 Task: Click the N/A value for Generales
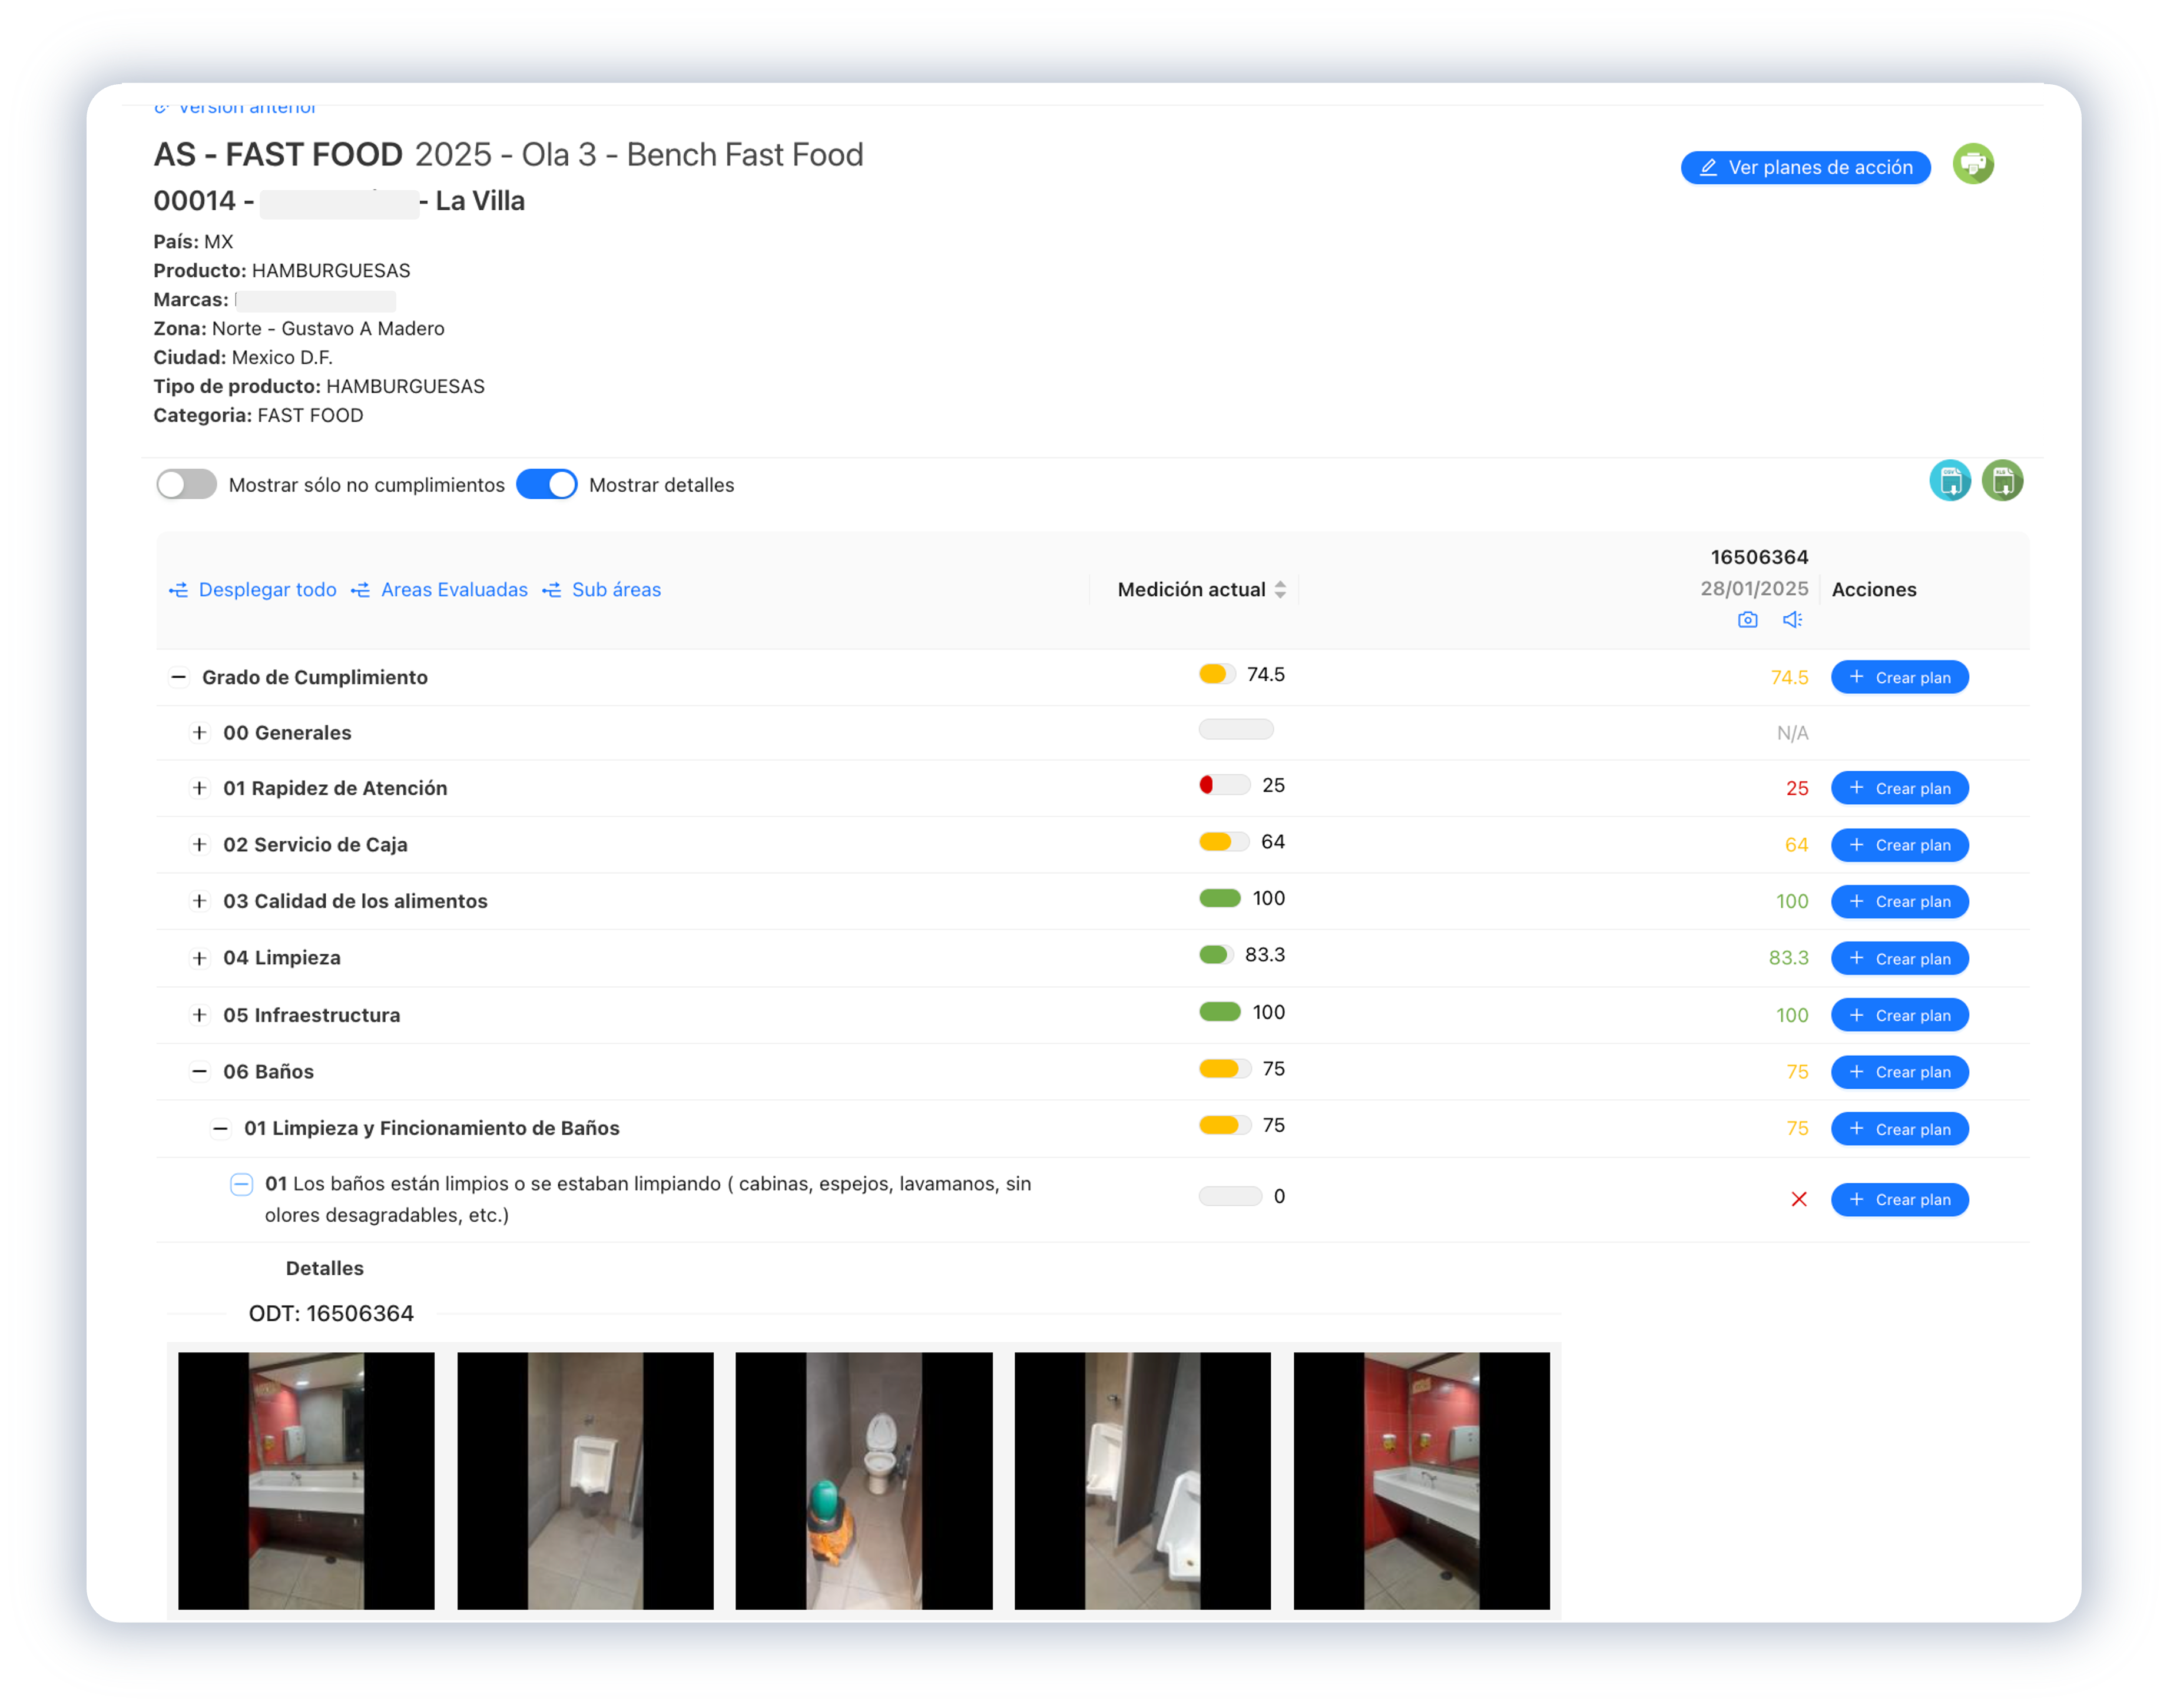[1792, 733]
